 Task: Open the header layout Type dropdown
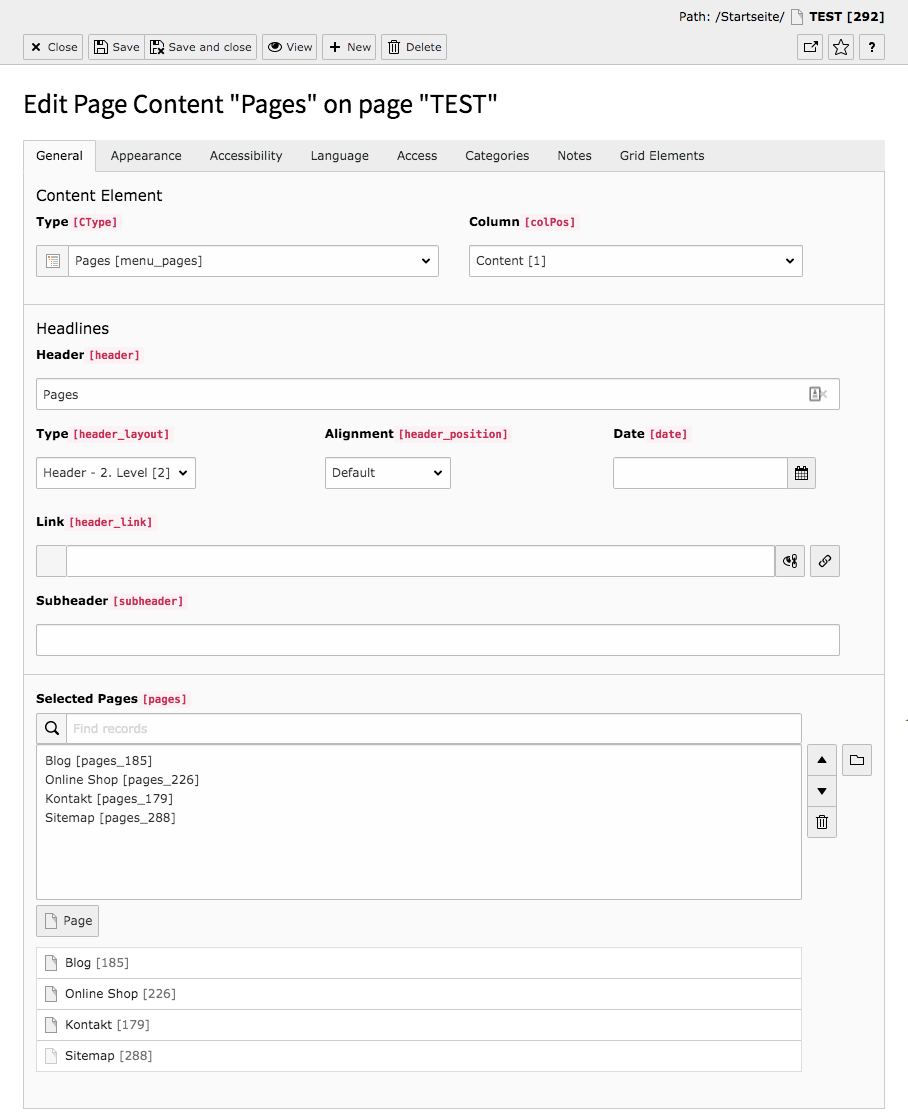coord(116,473)
